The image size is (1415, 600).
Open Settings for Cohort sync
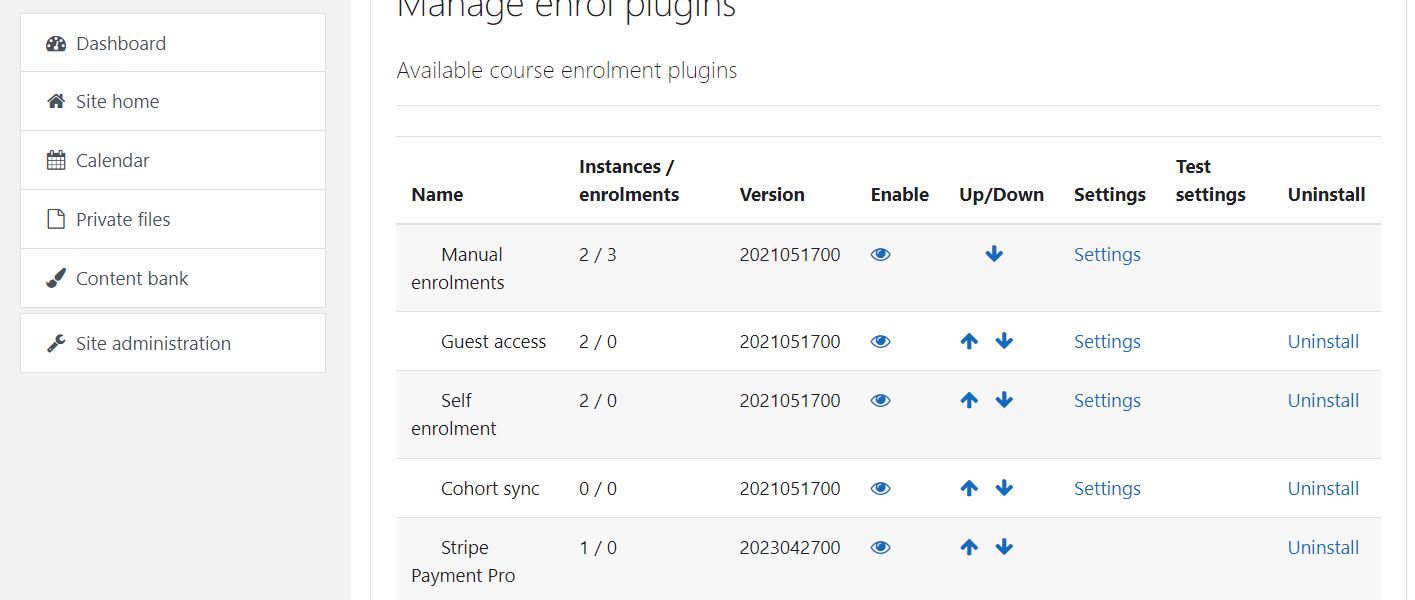point(1107,489)
